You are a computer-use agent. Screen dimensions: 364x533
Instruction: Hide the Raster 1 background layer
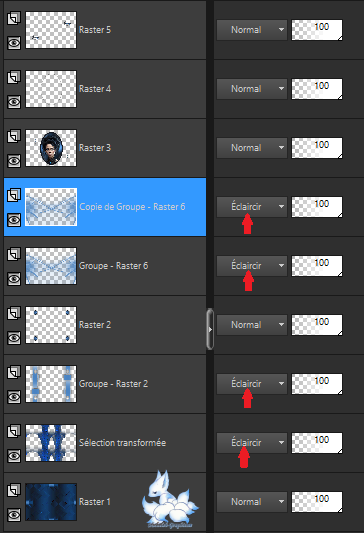point(14,515)
